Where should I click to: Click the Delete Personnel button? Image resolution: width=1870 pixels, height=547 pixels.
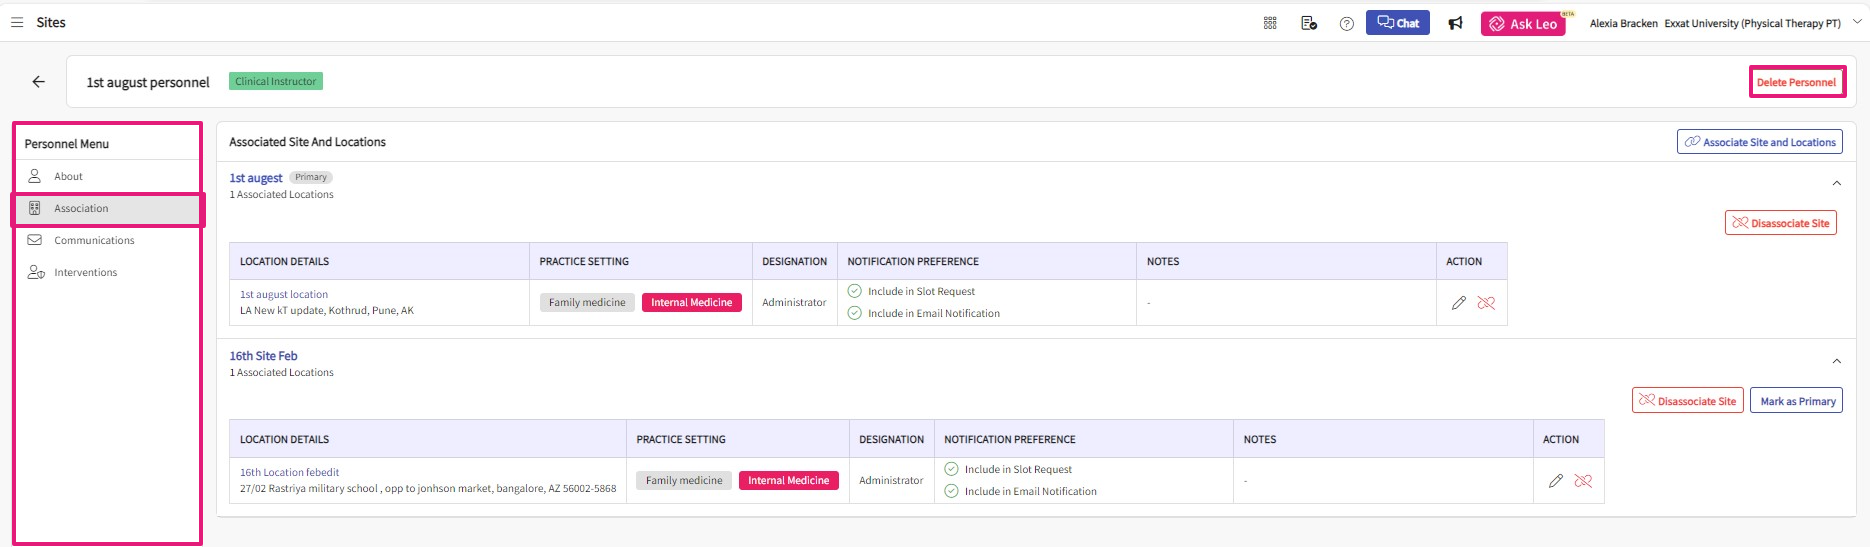1796,82
